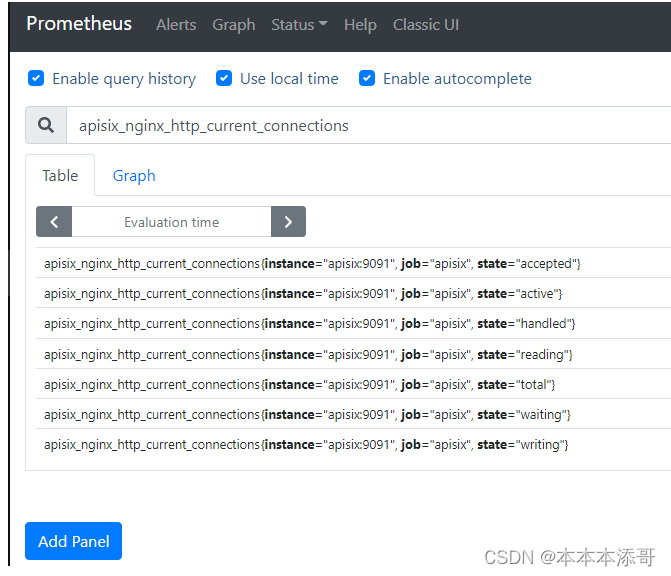Open the Help menu item
This screenshot has width=671, height=576.
point(360,25)
